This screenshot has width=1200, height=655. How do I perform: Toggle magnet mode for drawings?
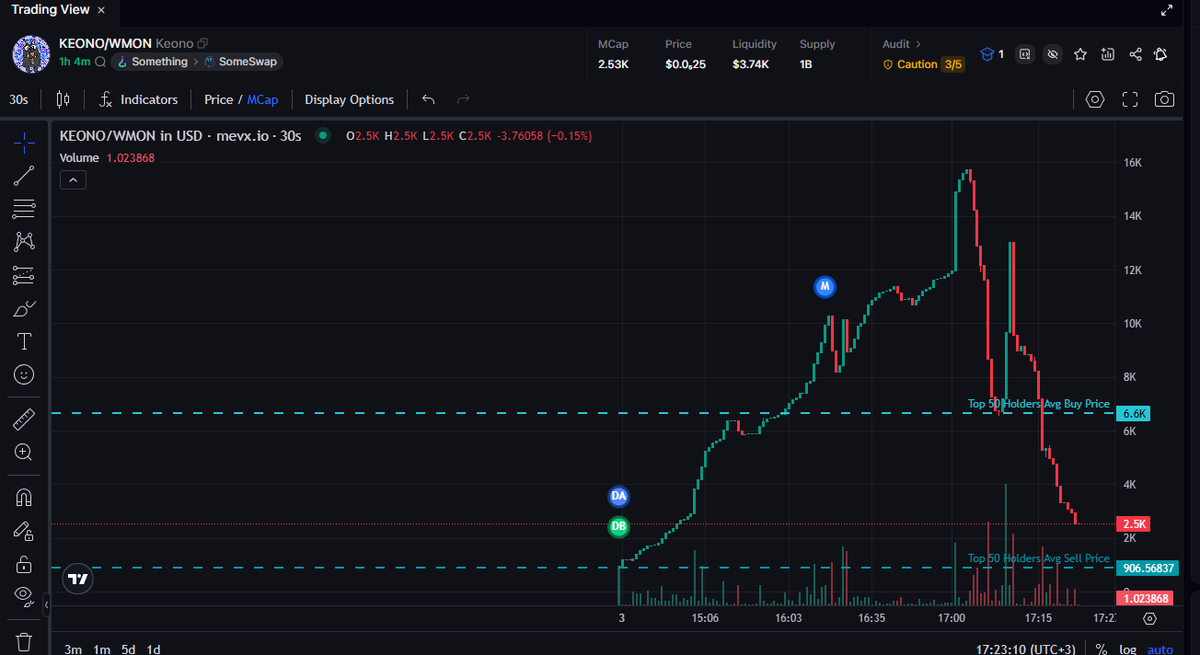coord(25,497)
